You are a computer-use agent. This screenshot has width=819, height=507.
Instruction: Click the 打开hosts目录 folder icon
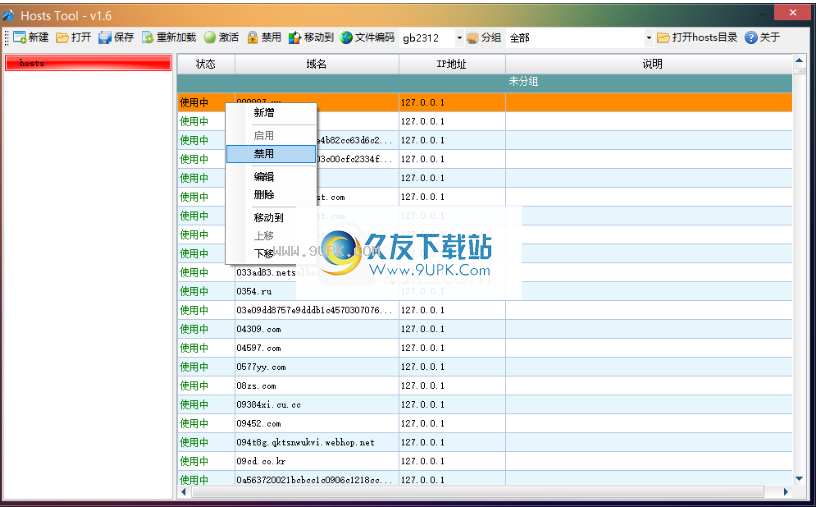coord(663,38)
